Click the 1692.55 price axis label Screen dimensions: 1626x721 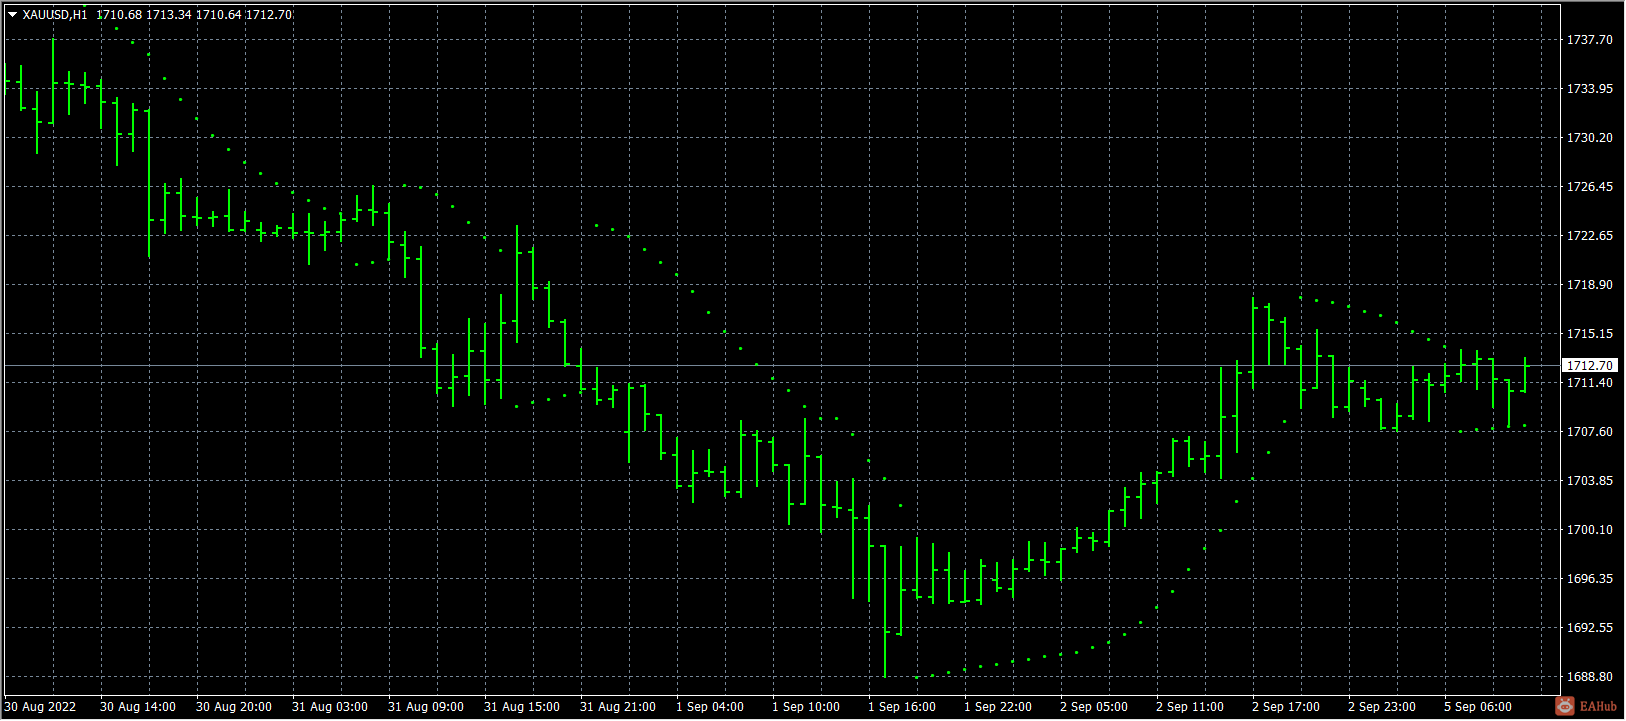coord(1590,628)
